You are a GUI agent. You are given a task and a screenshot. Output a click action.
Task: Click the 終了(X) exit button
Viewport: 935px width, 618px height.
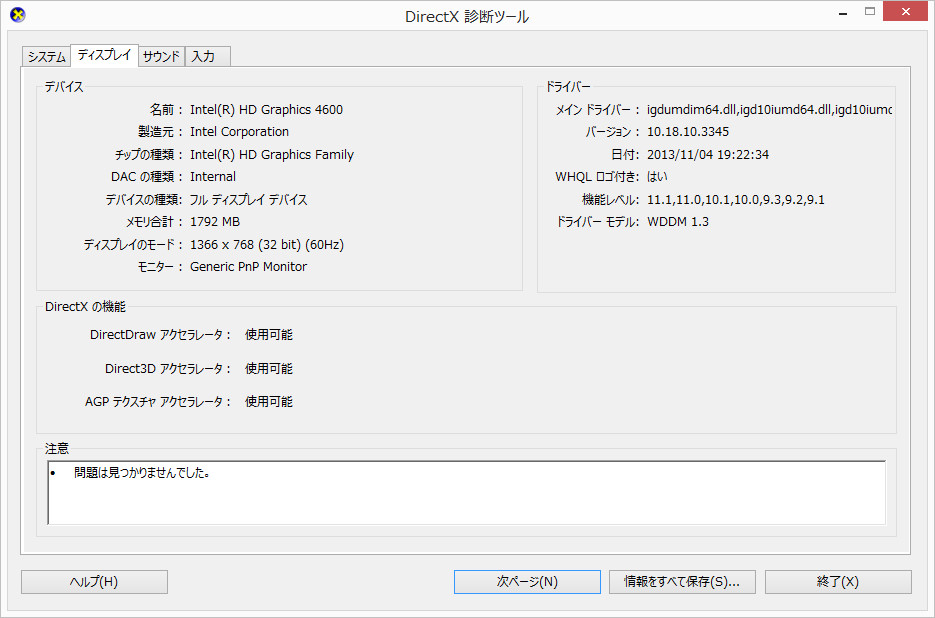(838, 582)
